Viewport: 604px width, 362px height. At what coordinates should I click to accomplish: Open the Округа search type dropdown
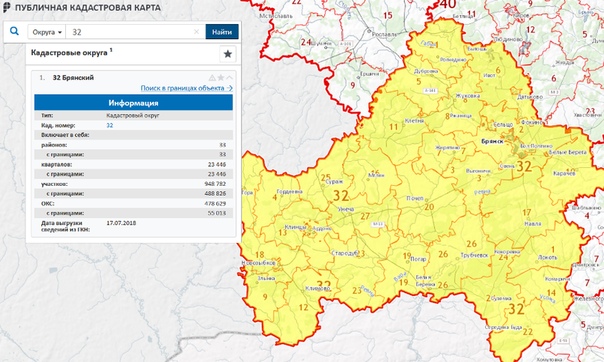47,32
